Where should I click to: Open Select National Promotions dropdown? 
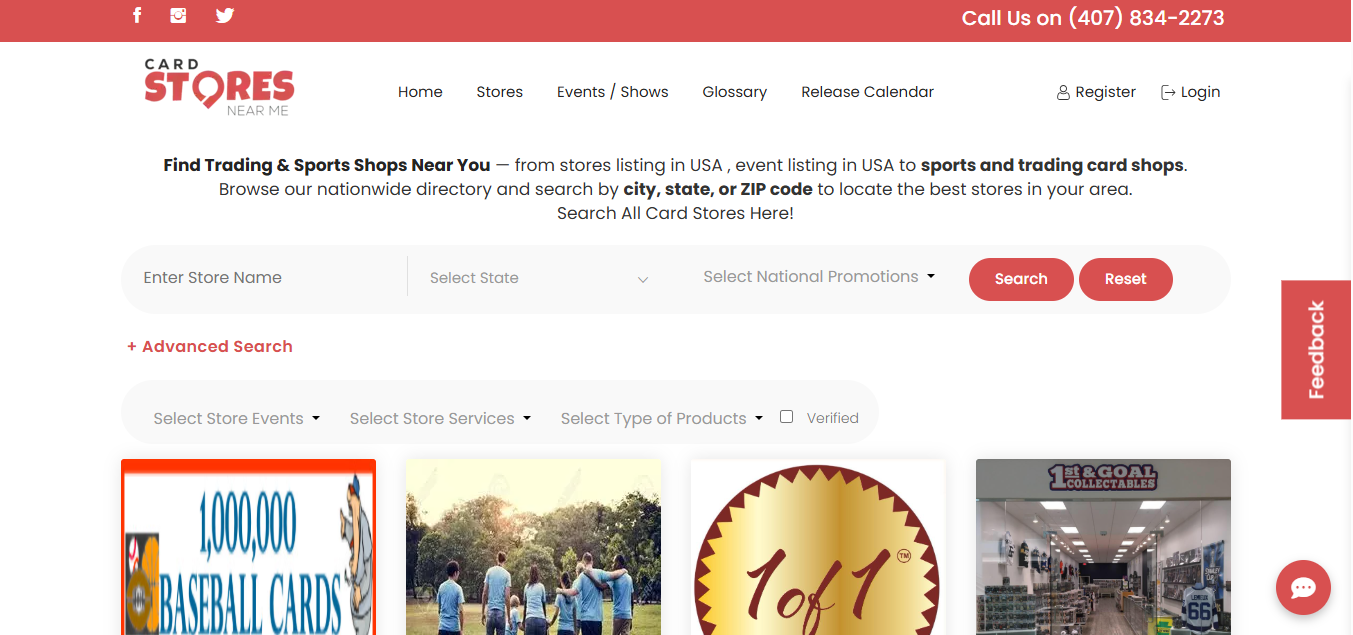click(x=818, y=277)
